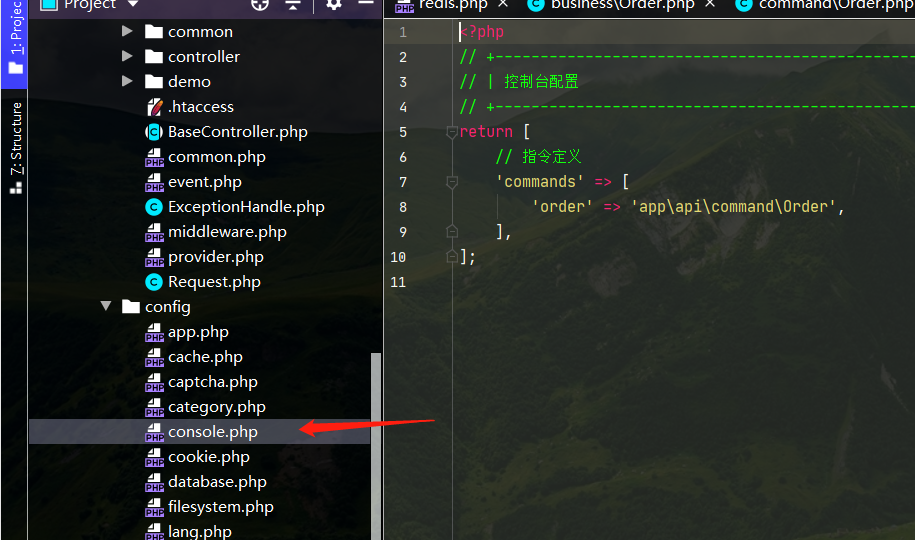Screen dimensions: 915x540
Task: Click the .htaccess file icon
Action: coord(154,107)
